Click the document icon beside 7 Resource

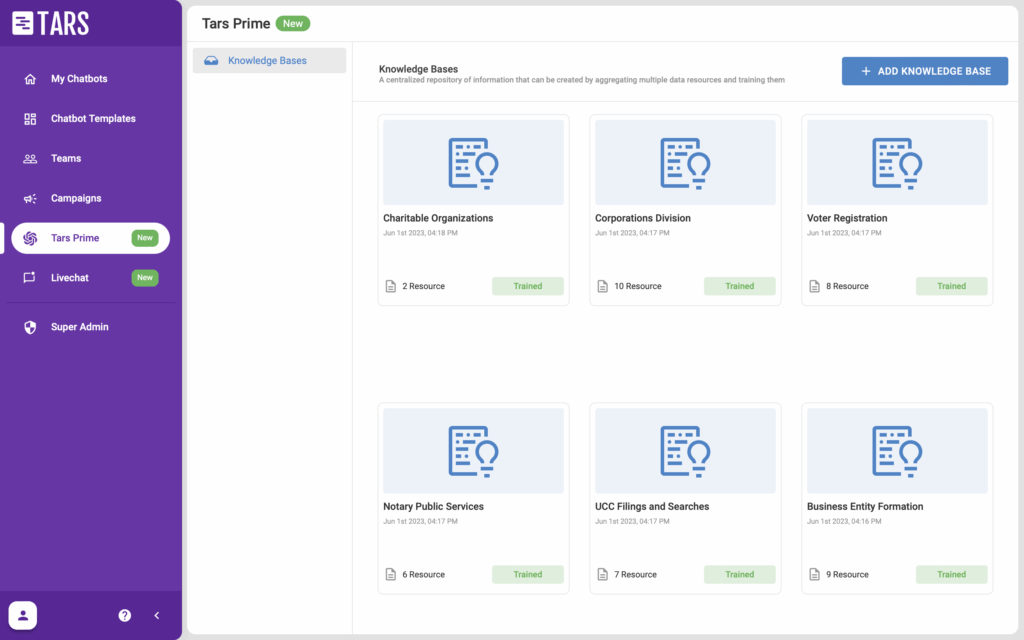click(602, 574)
